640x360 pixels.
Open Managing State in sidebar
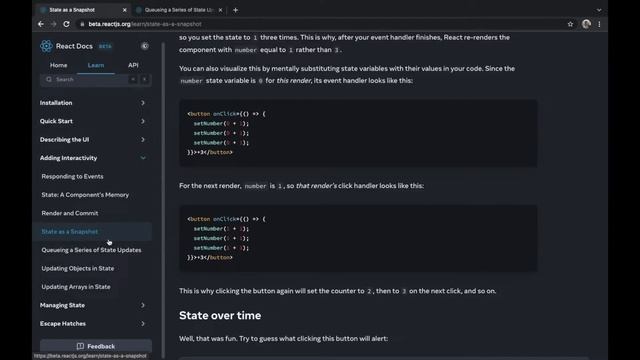62,305
